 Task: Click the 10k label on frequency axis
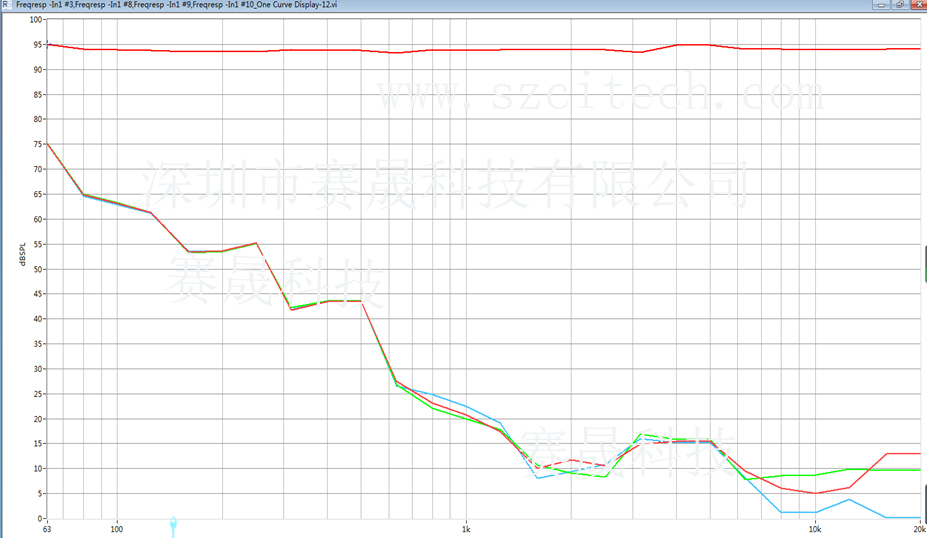[x=815, y=529]
